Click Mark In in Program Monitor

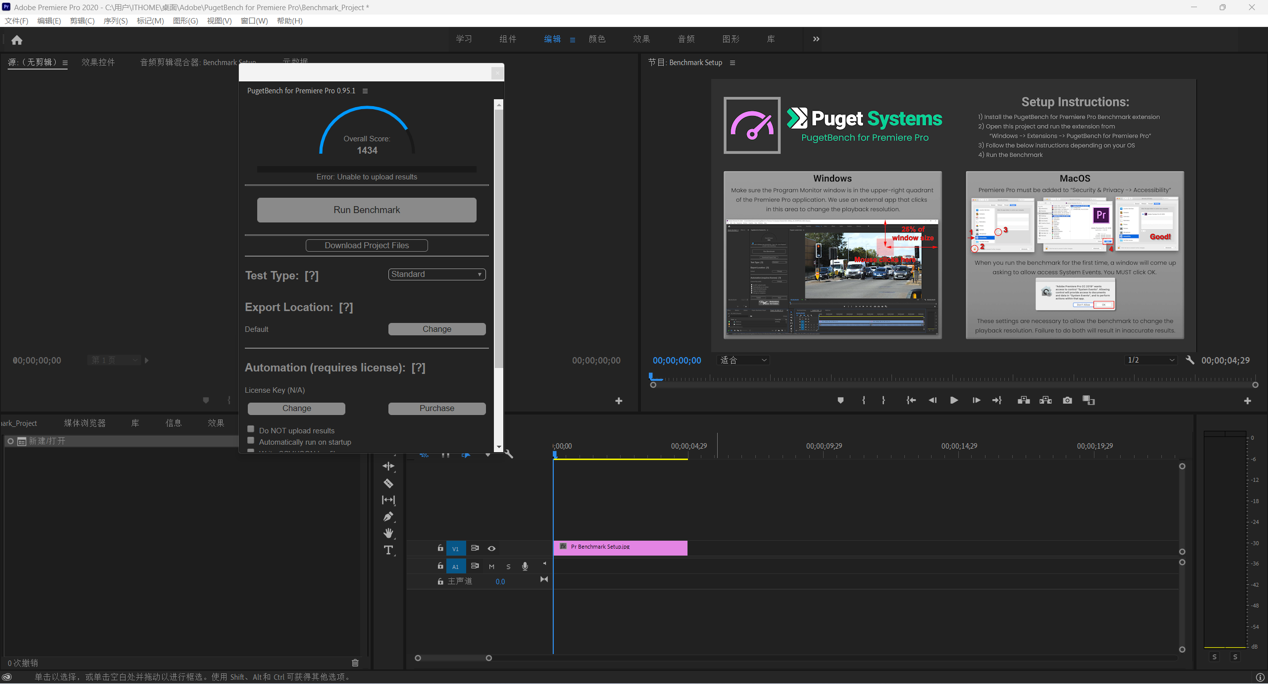tap(864, 400)
